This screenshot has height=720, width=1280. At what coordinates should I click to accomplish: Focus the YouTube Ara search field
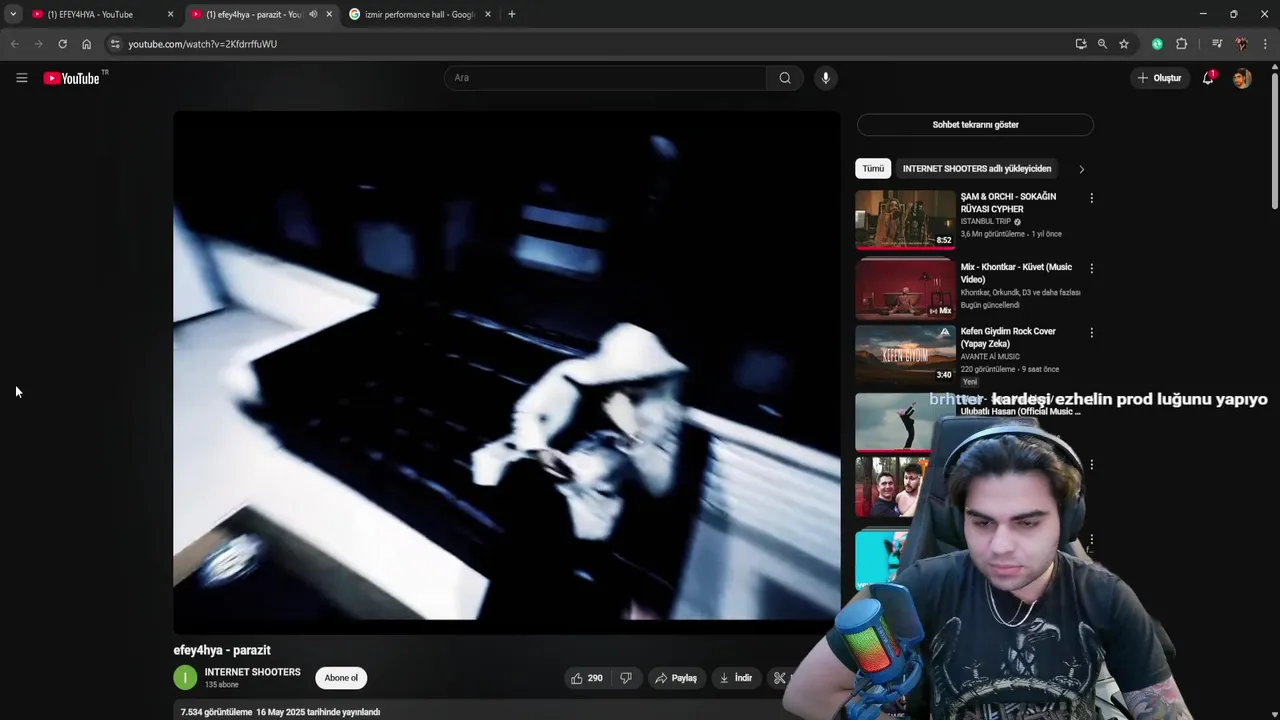pos(605,78)
